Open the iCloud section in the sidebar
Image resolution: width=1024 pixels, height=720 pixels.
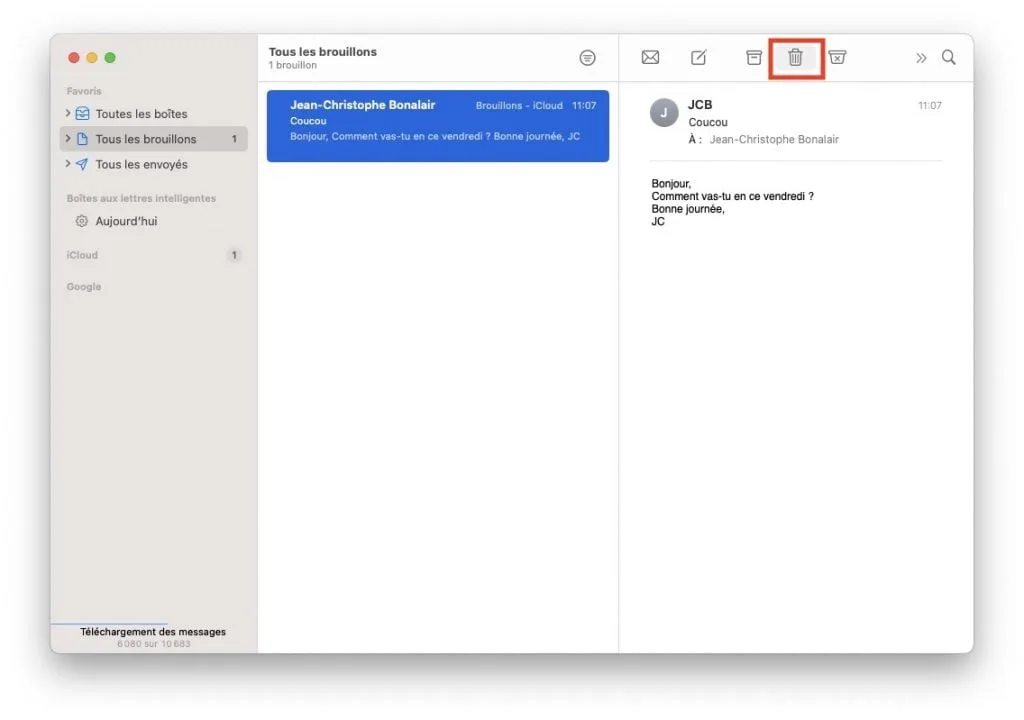pyautogui.click(x=84, y=254)
